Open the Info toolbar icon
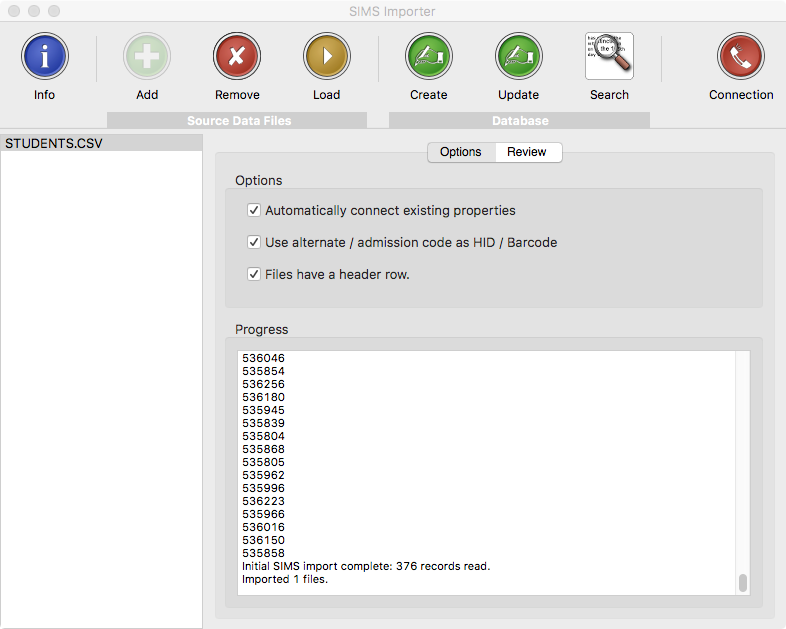This screenshot has width=786, height=629. 45,56
